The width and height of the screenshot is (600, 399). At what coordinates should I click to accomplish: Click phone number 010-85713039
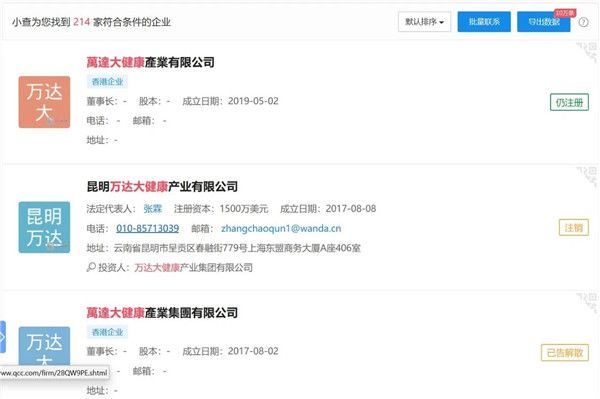148,228
